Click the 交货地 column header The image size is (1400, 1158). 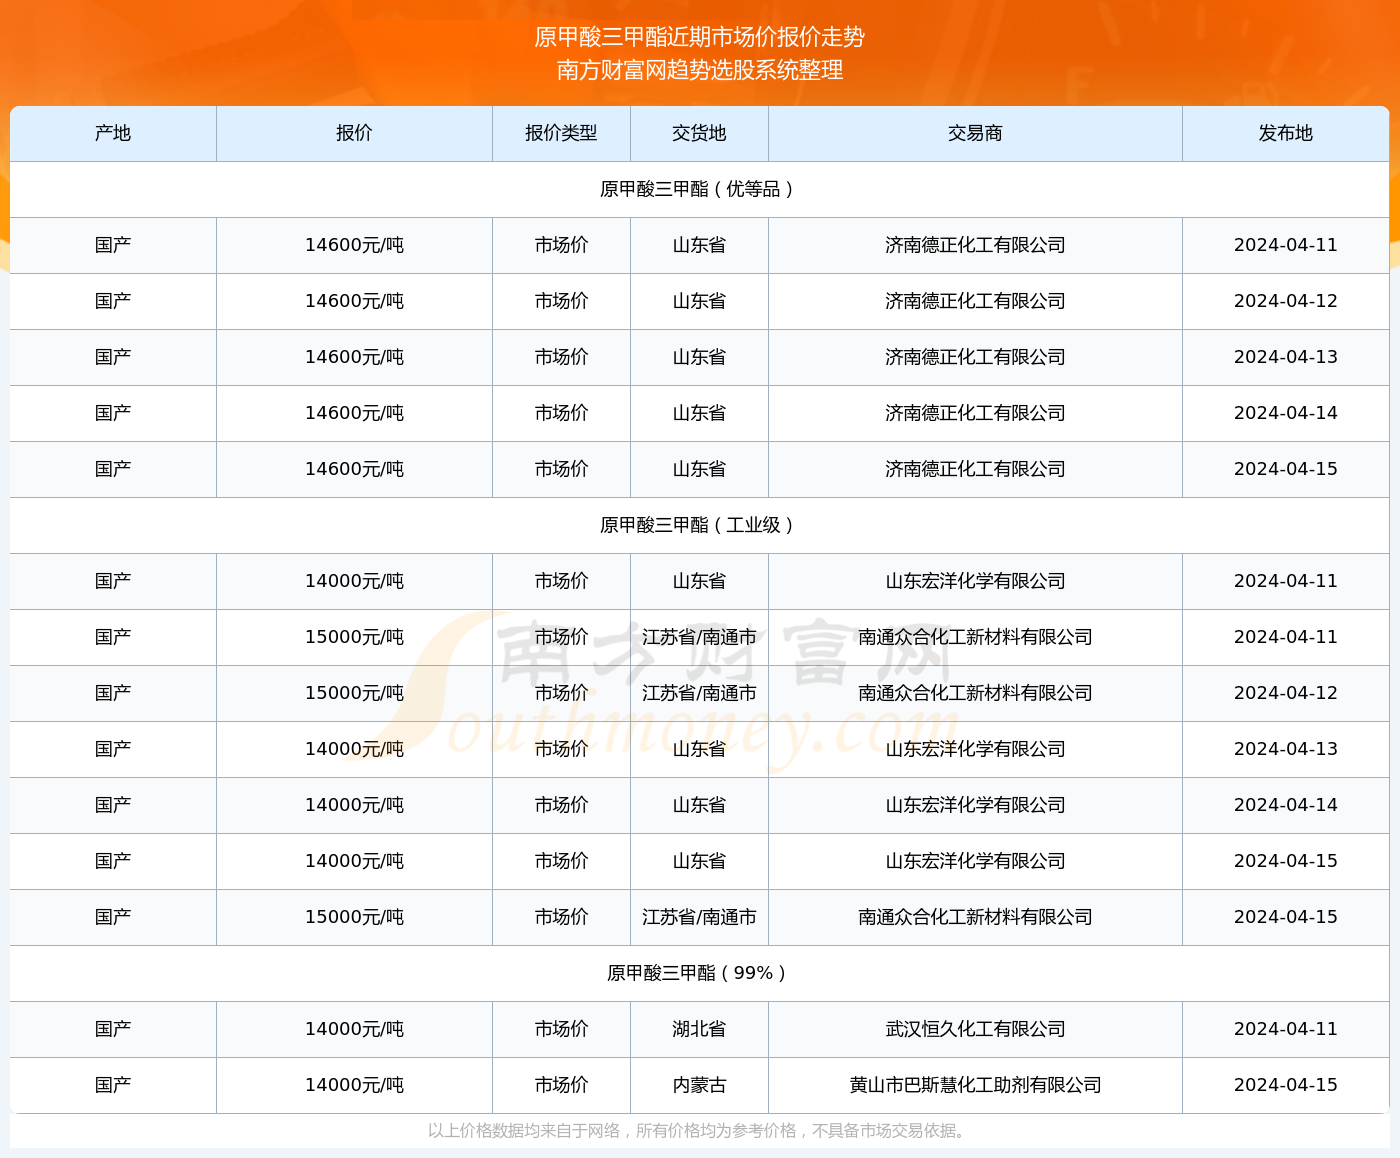click(699, 133)
